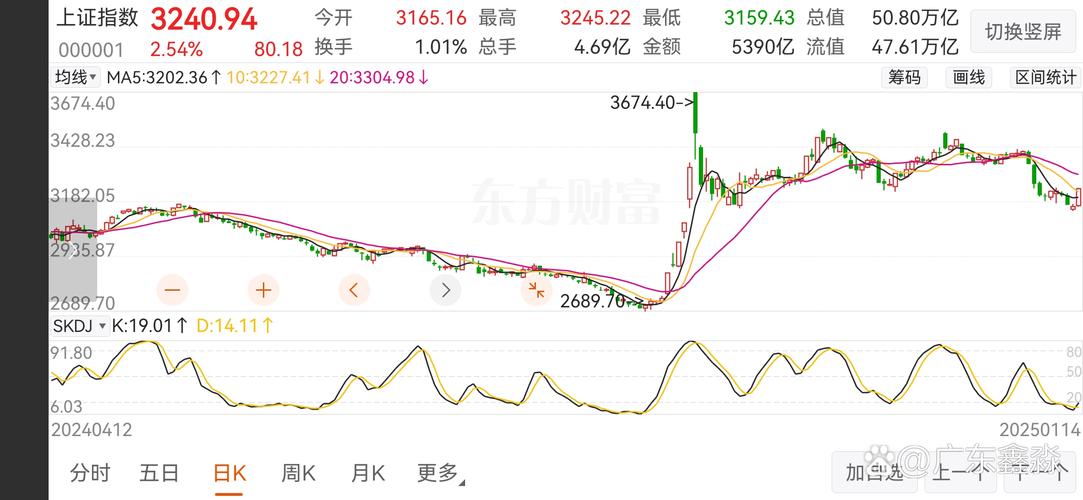Shift chart right with arrow icon
This screenshot has height=500, width=1083.
445,290
